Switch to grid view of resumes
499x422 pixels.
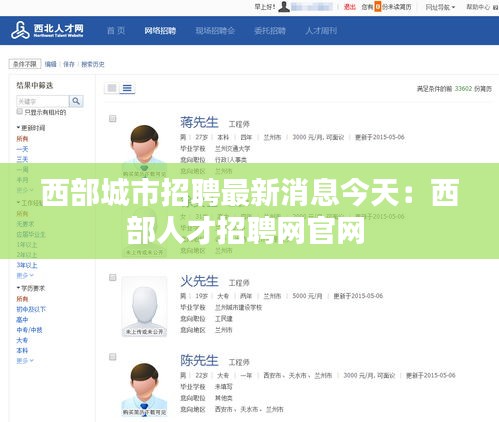tap(112, 88)
